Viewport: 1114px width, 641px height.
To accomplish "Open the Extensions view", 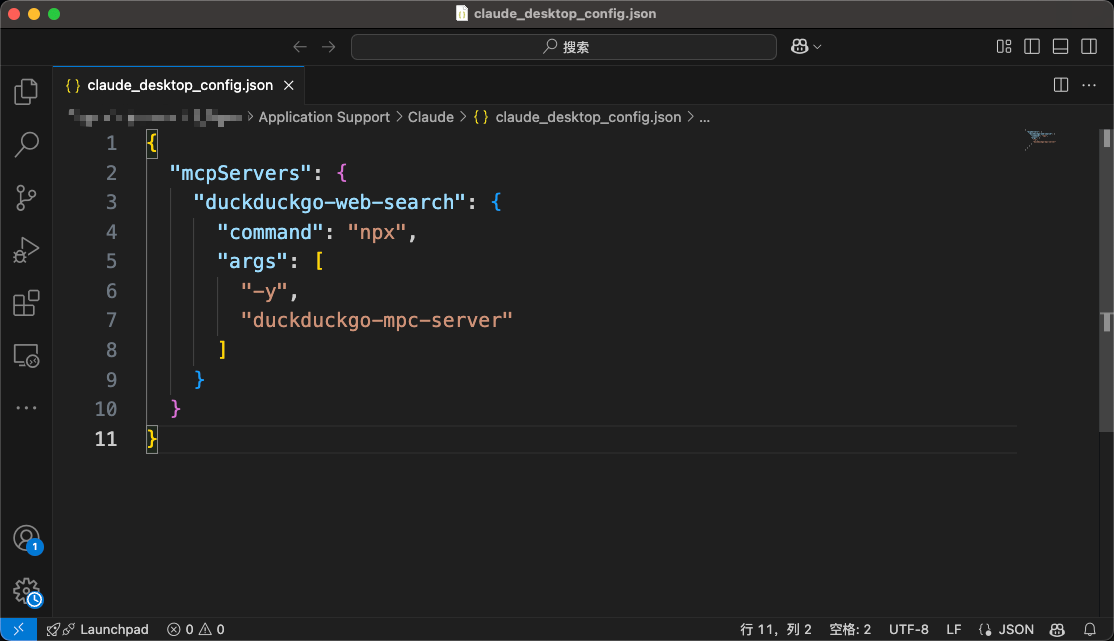I will [26, 303].
